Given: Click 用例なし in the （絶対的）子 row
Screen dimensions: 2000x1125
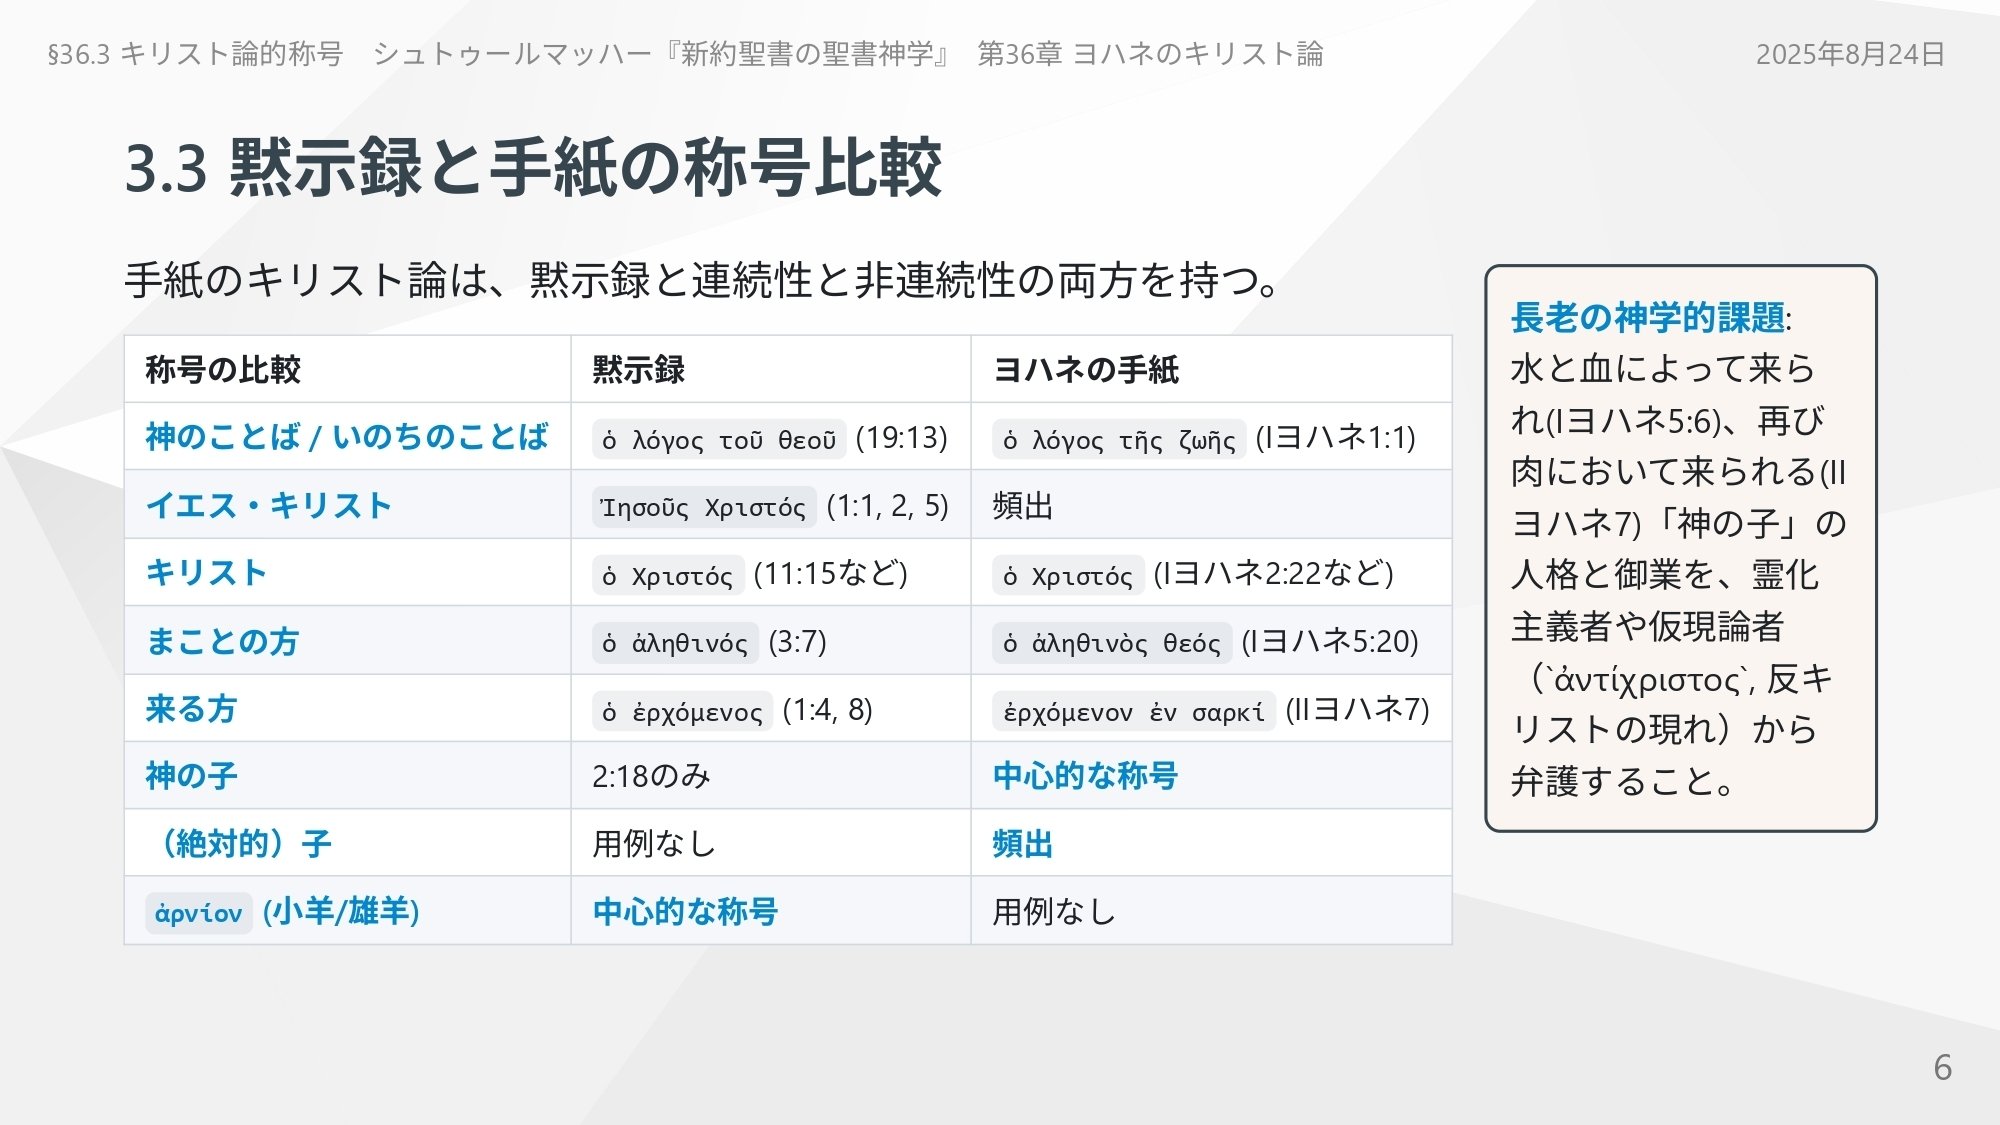Looking at the screenshot, I should point(654,843).
